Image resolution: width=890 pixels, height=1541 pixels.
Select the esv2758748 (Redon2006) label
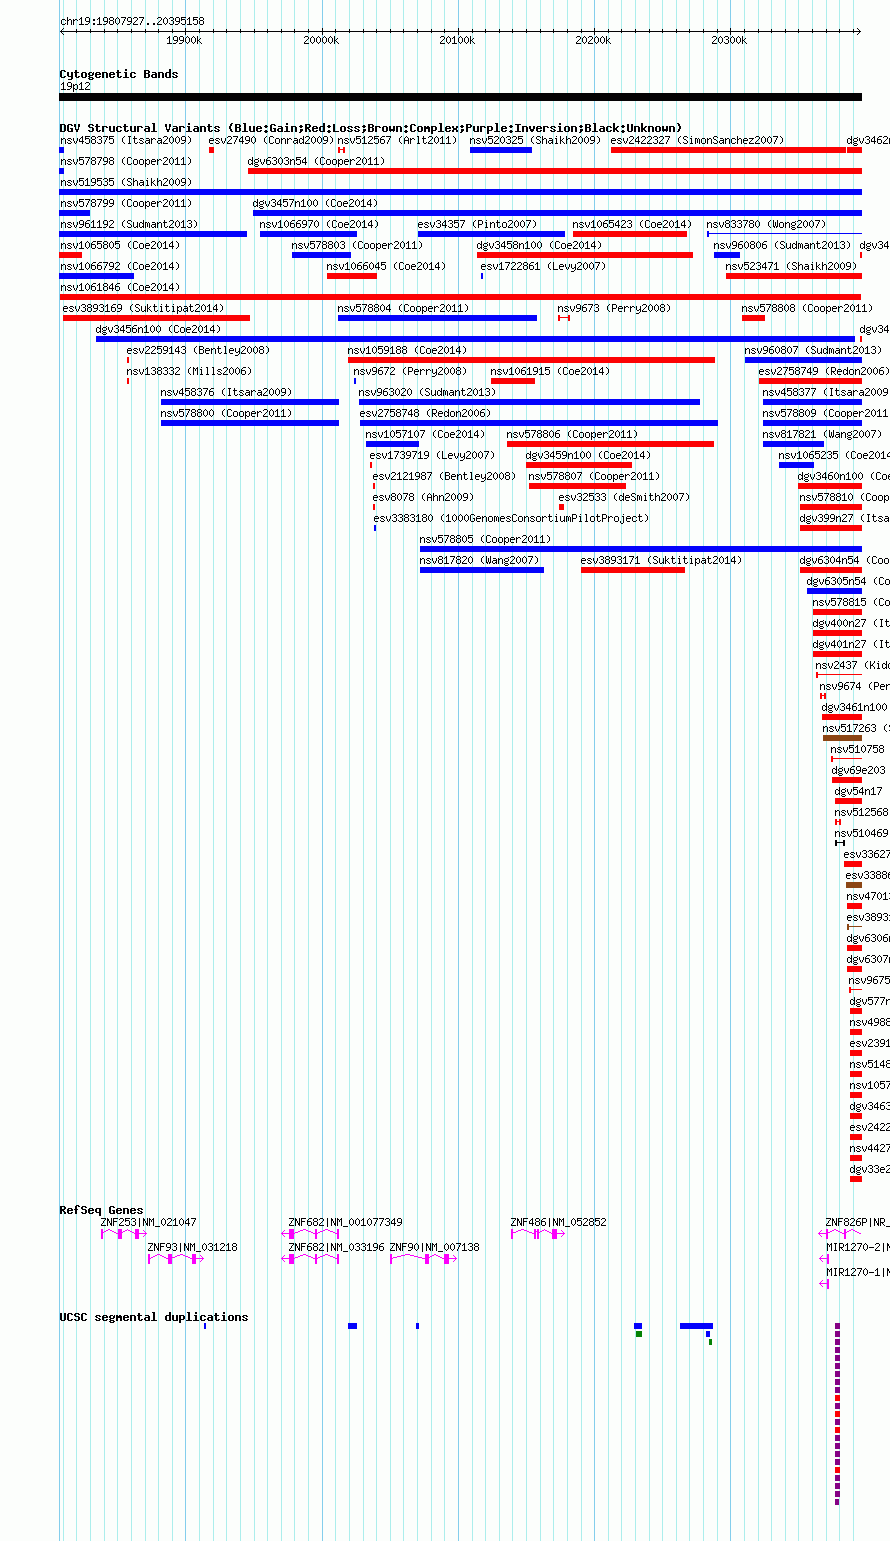(425, 413)
